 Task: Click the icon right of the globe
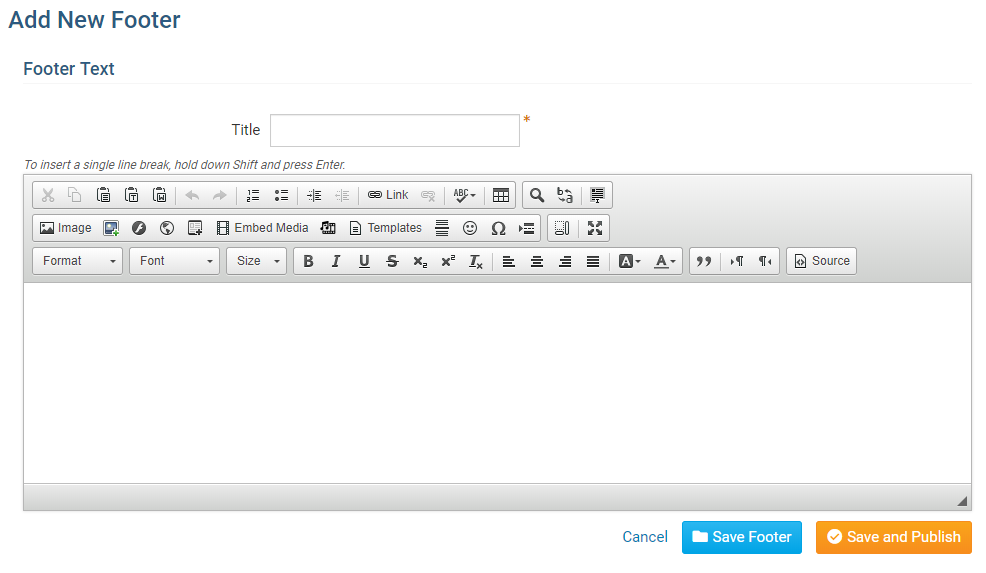(x=195, y=228)
